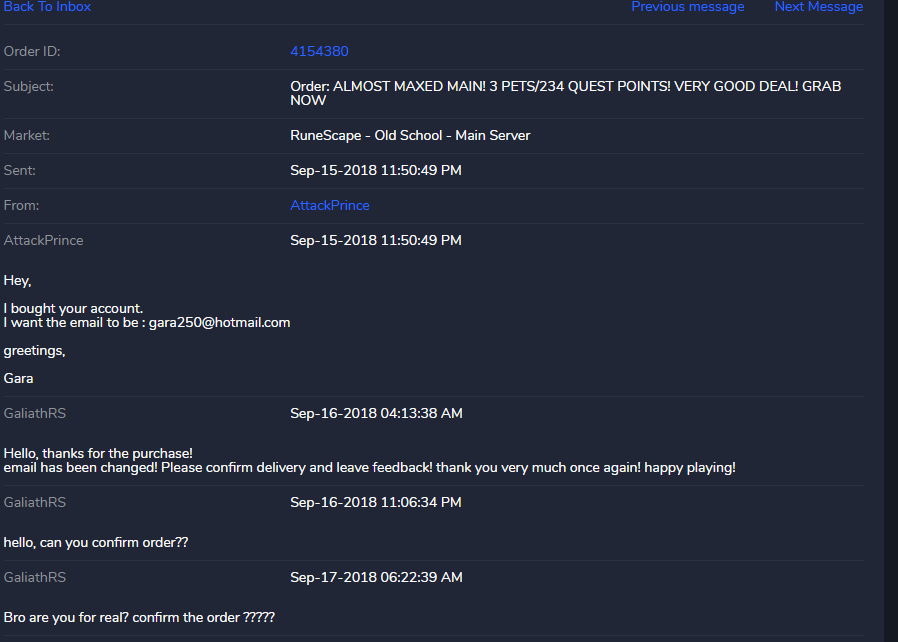Click the Sep-16-2018 11:06:34 PM timestamp
898x642 pixels.
coord(375,502)
